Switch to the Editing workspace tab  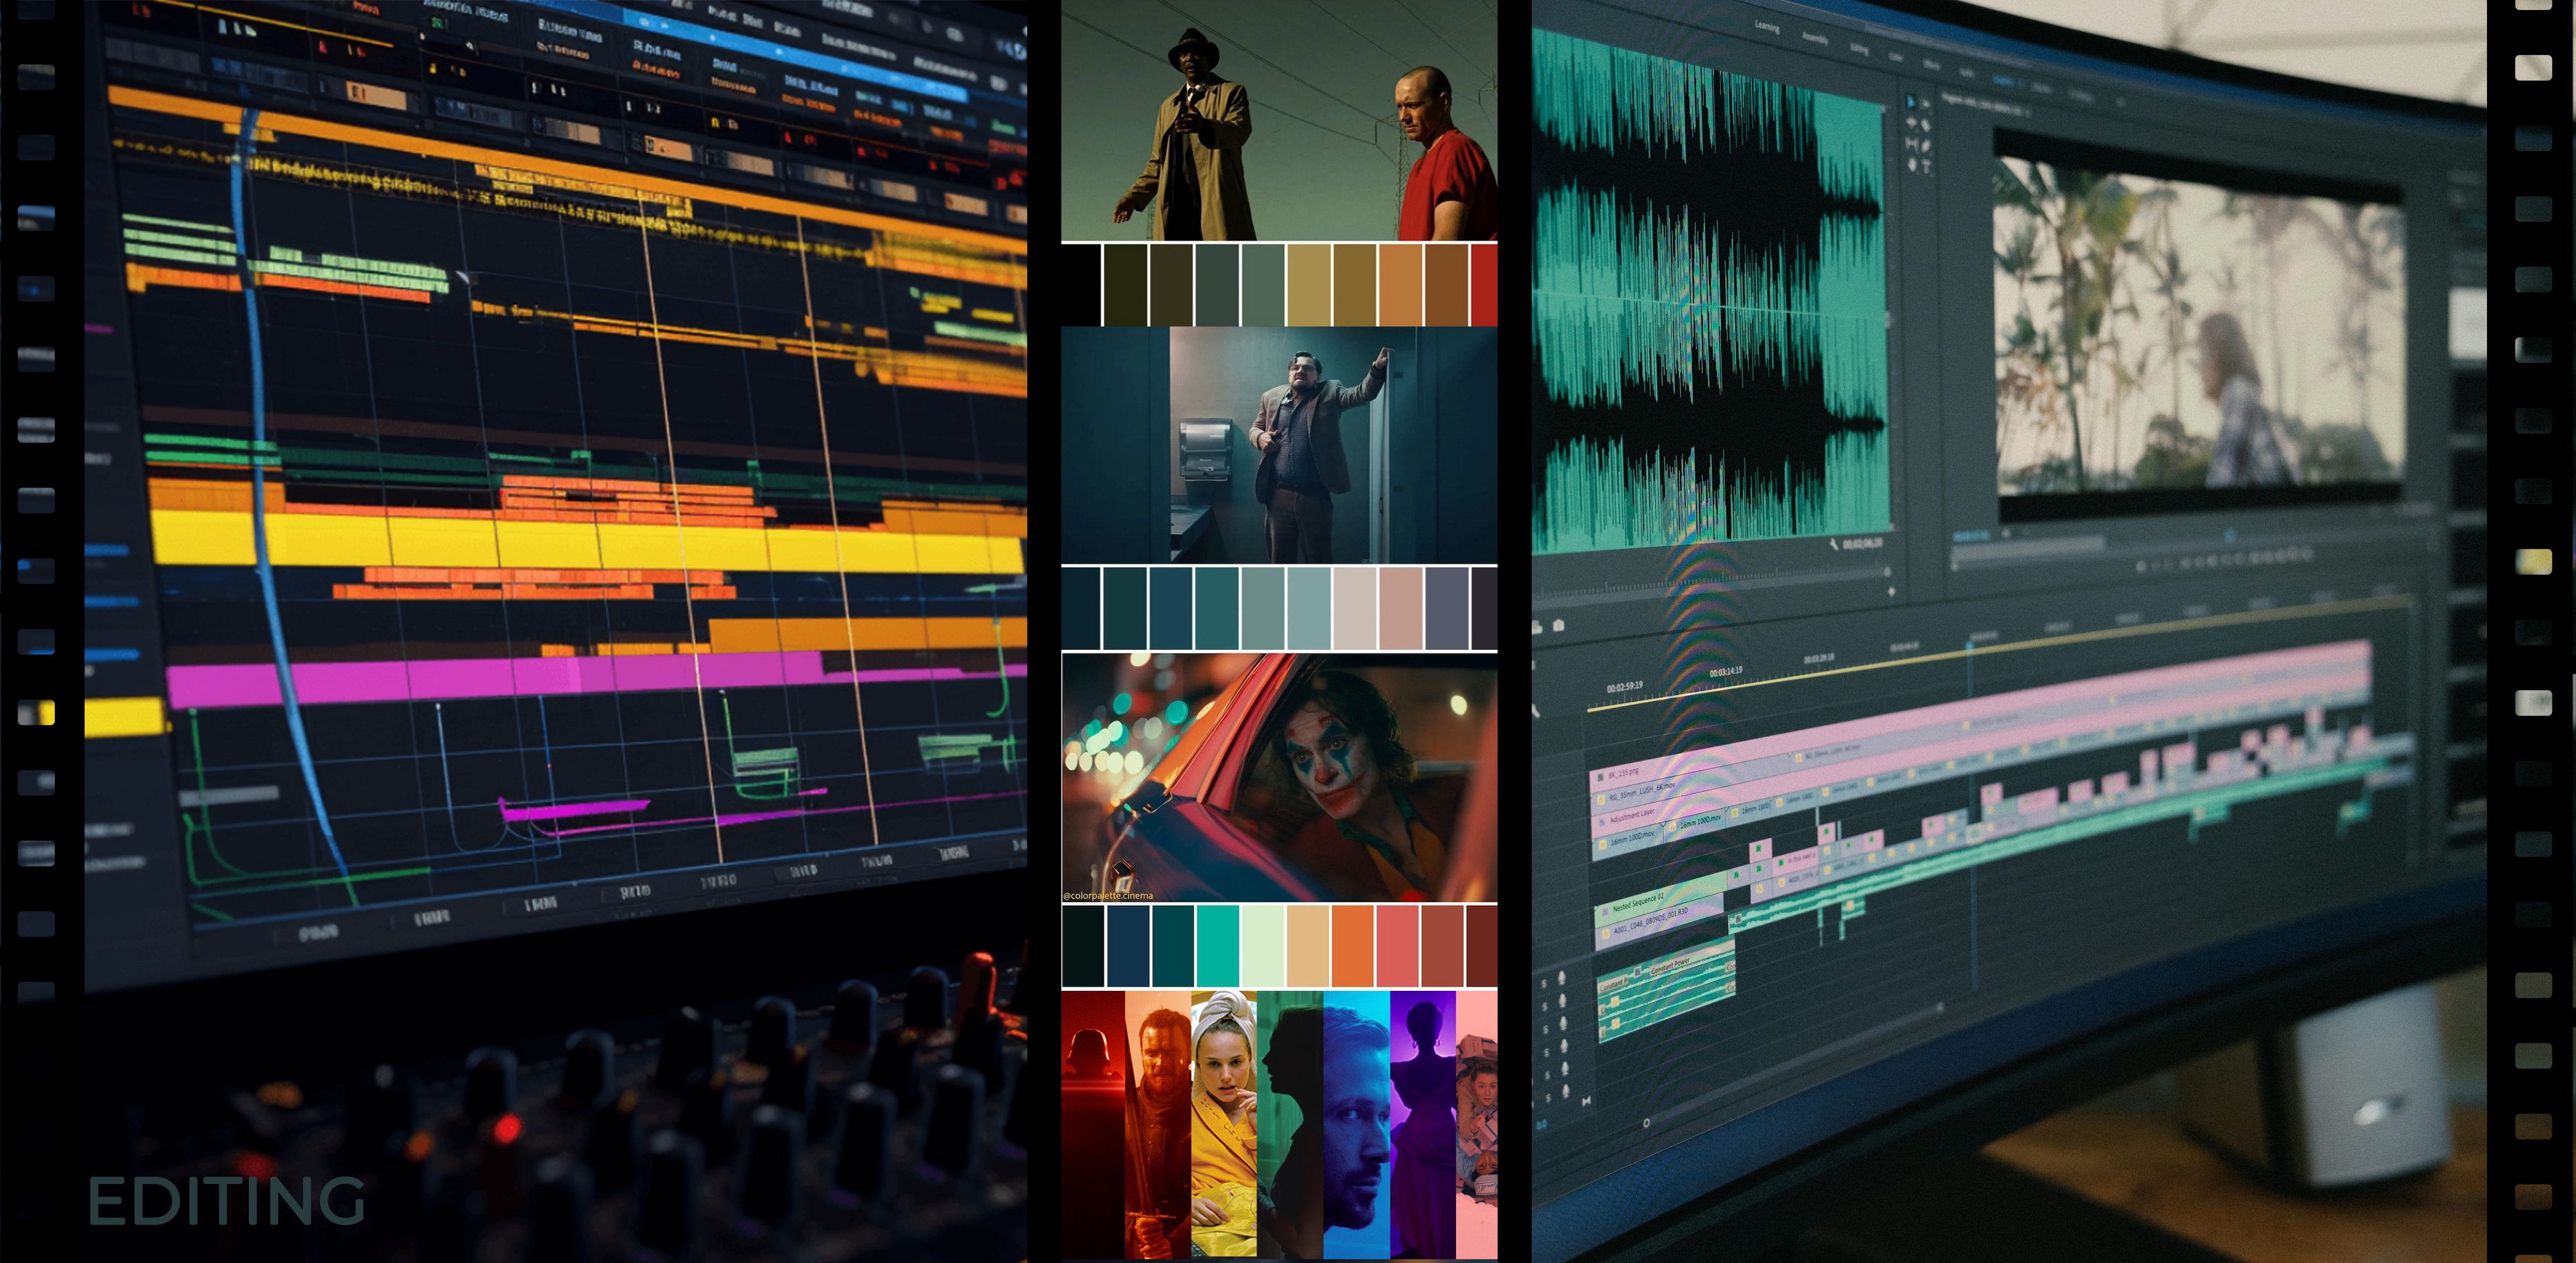[x=1860, y=50]
